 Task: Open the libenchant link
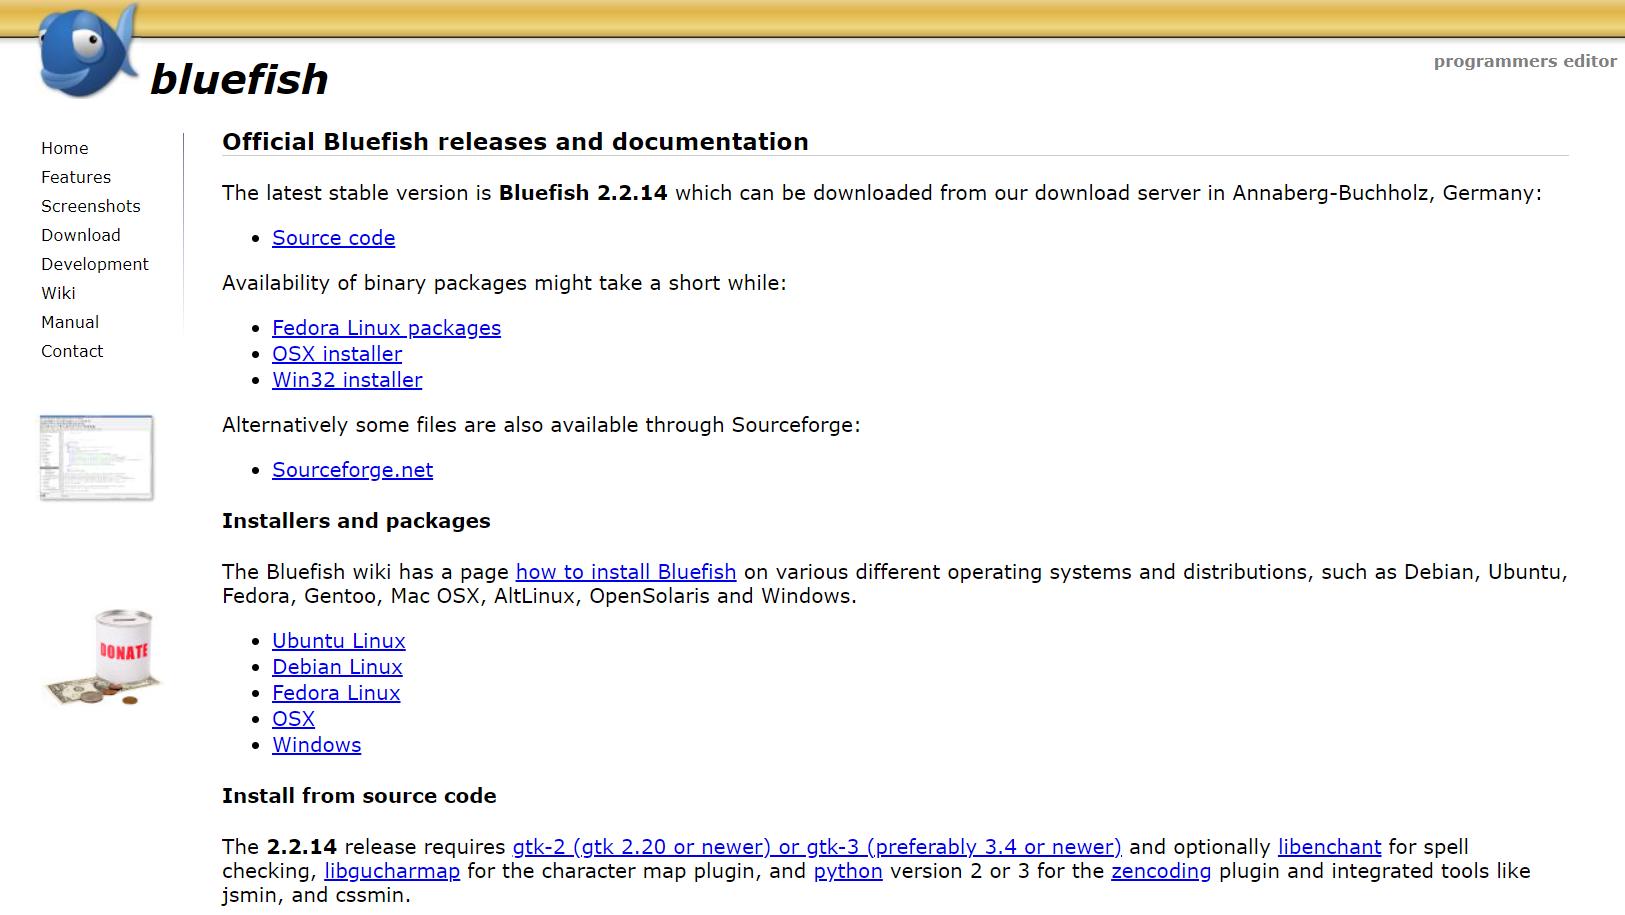click(x=1330, y=847)
